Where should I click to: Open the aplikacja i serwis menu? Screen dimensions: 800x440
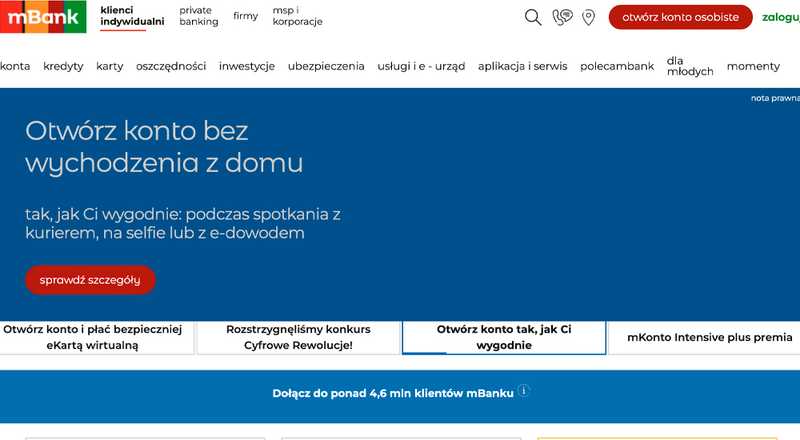pyautogui.click(x=522, y=66)
